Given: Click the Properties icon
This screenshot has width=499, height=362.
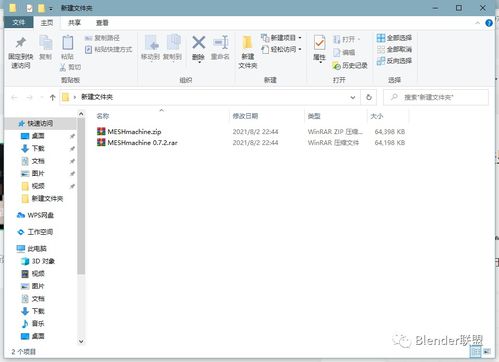Looking at the screenshot, I should (x=319, y=43).
